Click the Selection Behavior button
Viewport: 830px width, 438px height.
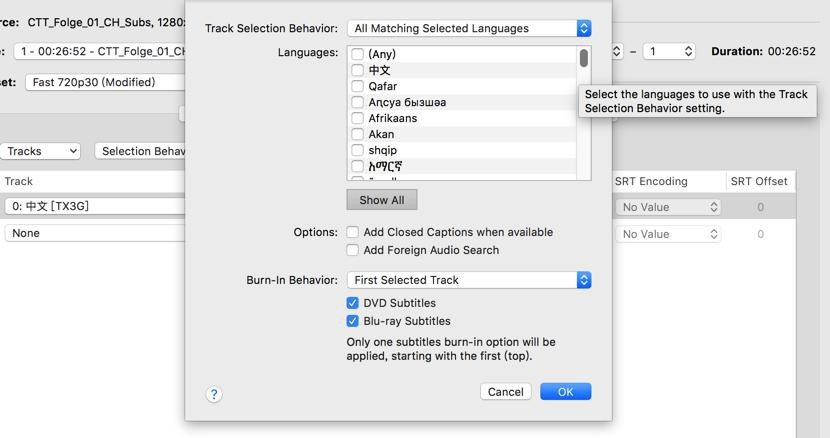[x=141, y=151]
